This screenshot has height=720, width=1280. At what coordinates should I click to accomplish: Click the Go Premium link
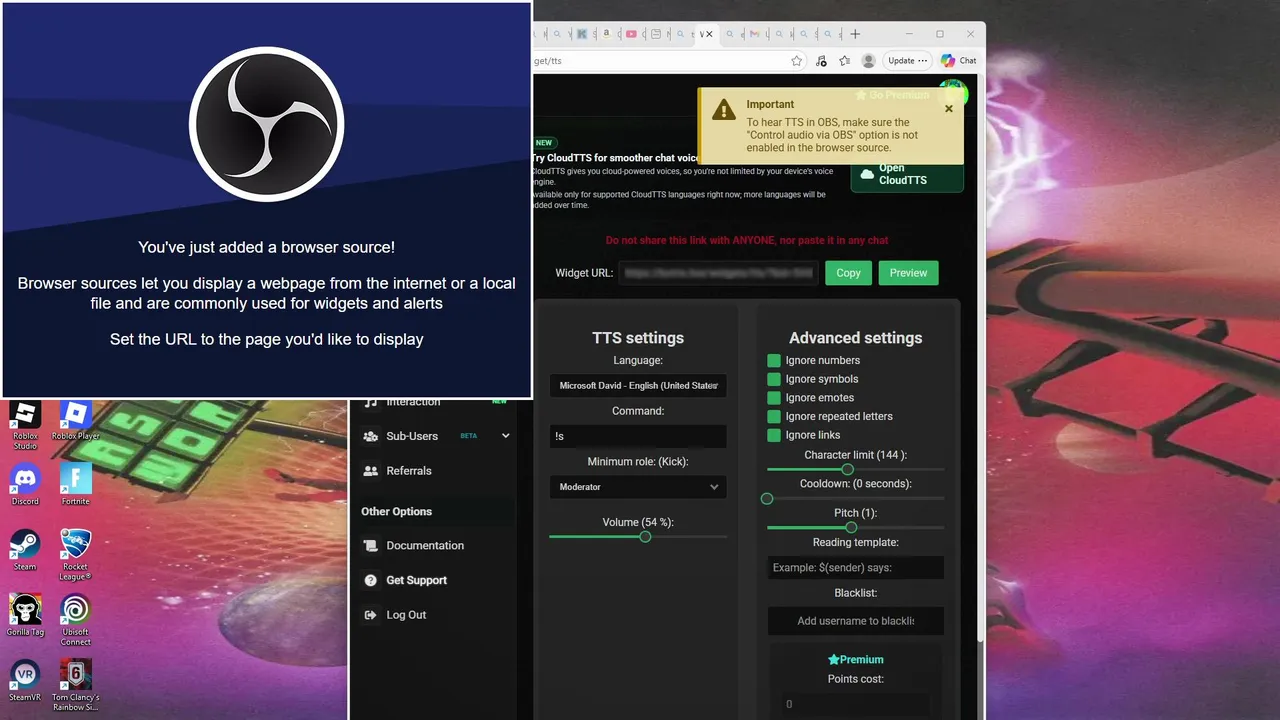tap(892, 95)
